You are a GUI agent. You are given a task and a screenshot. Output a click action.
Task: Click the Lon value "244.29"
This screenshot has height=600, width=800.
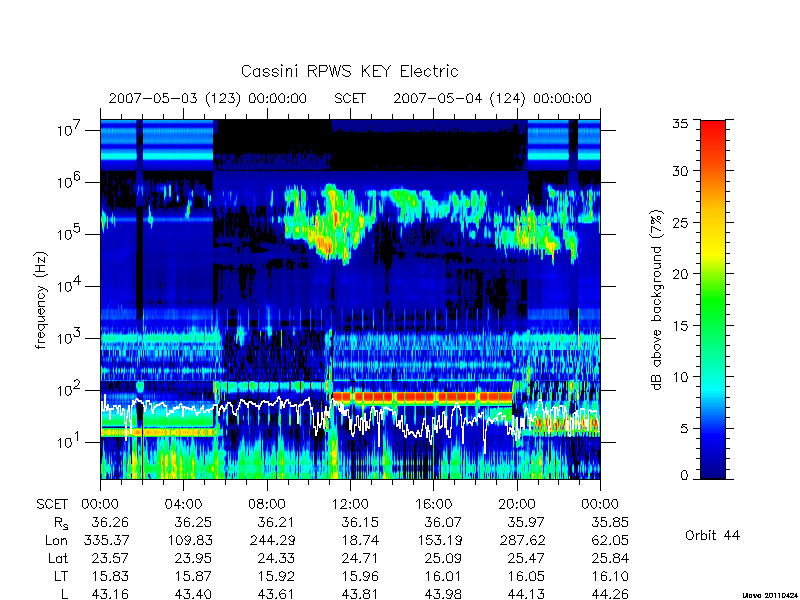273,540
